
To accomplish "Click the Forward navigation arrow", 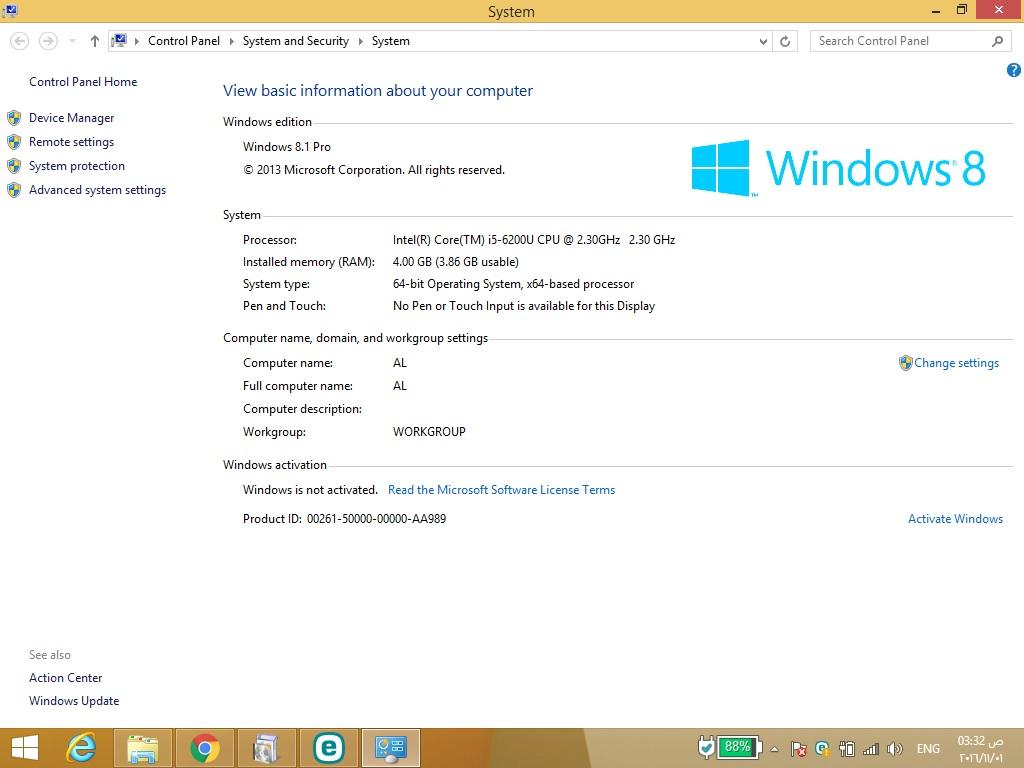I will coord(48,41).
